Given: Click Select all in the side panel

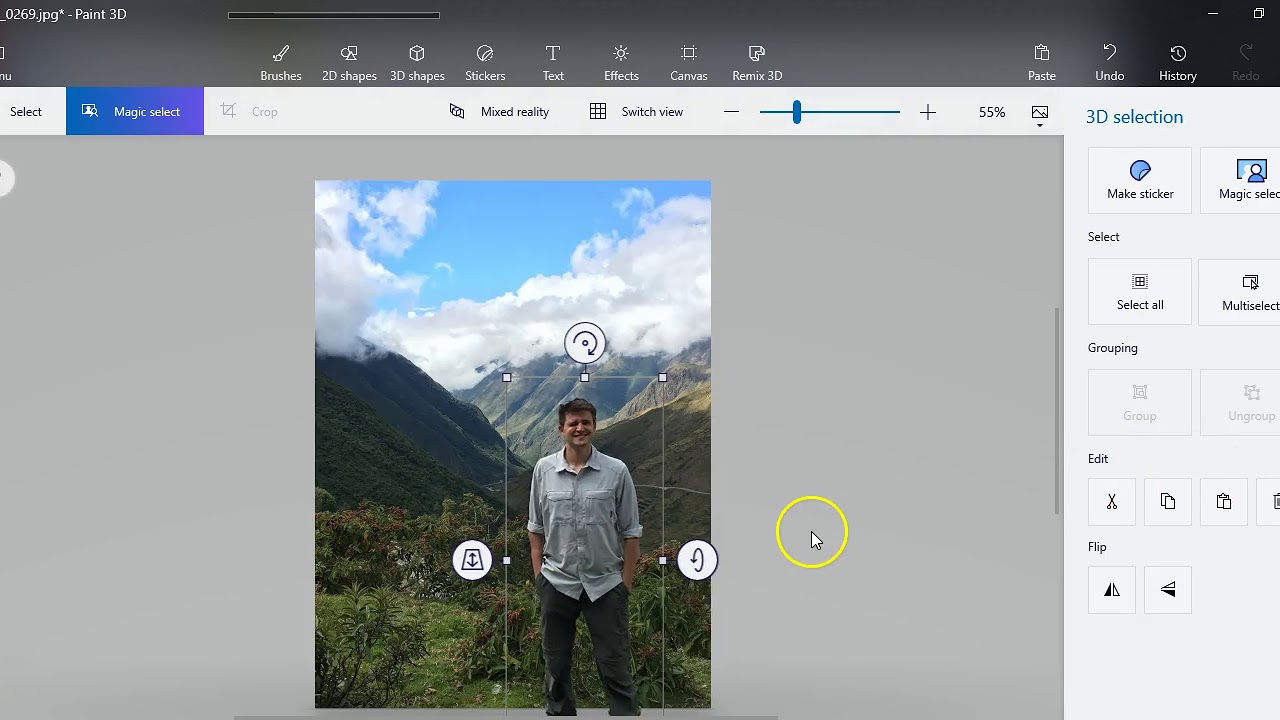Looking at the screenshot, I should coord(1140,292).
